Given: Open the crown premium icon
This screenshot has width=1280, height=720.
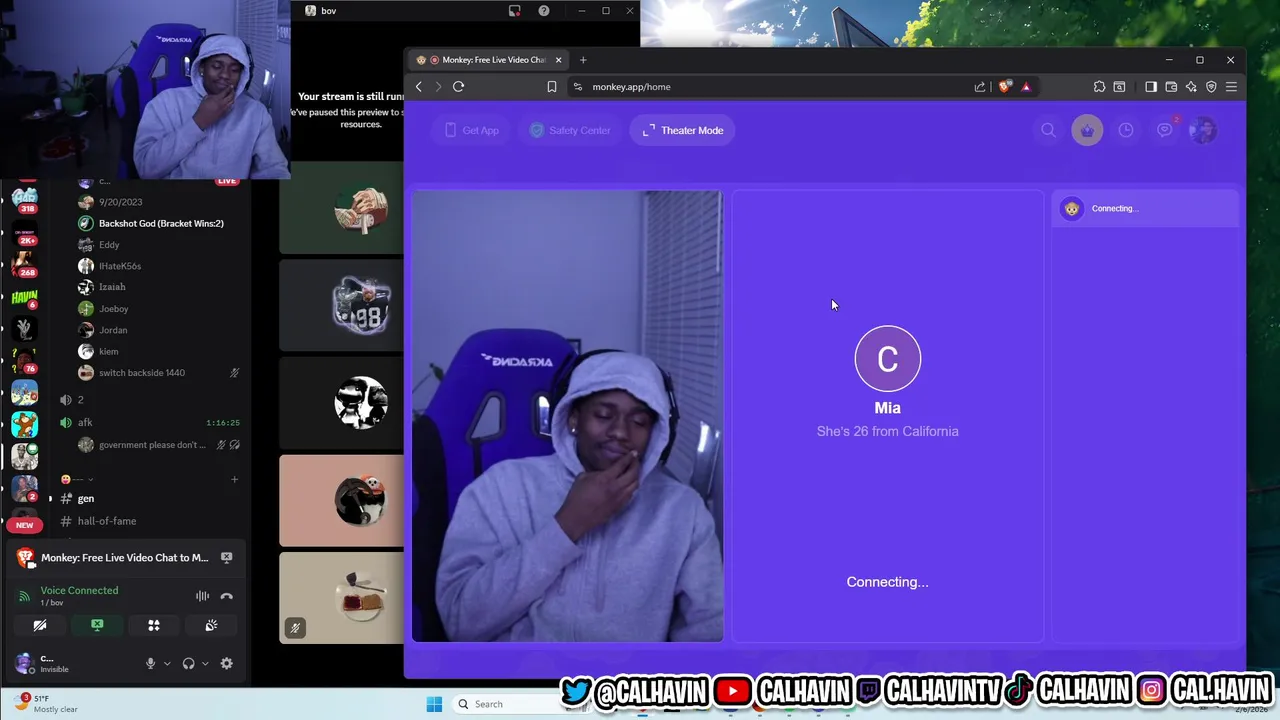Looking at the screenshot, I should pos(1087,130).
